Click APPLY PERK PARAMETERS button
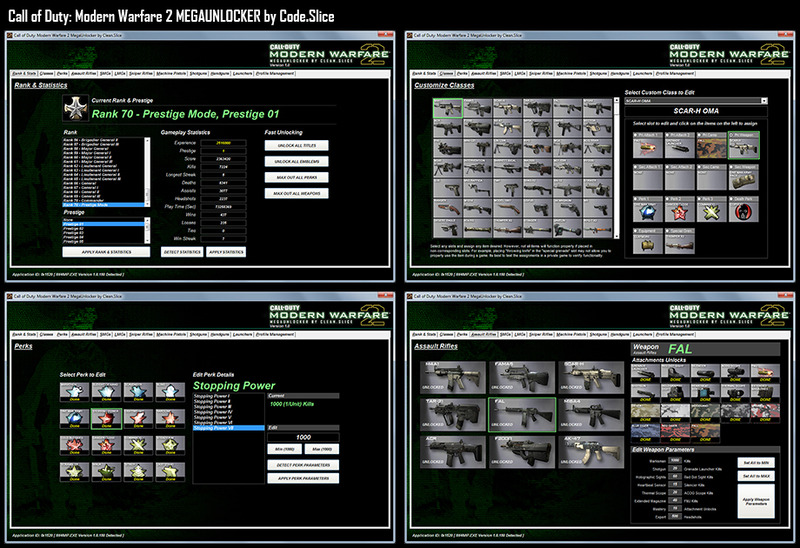Screen dimensions: 800x548 click(x=303, y=479)
